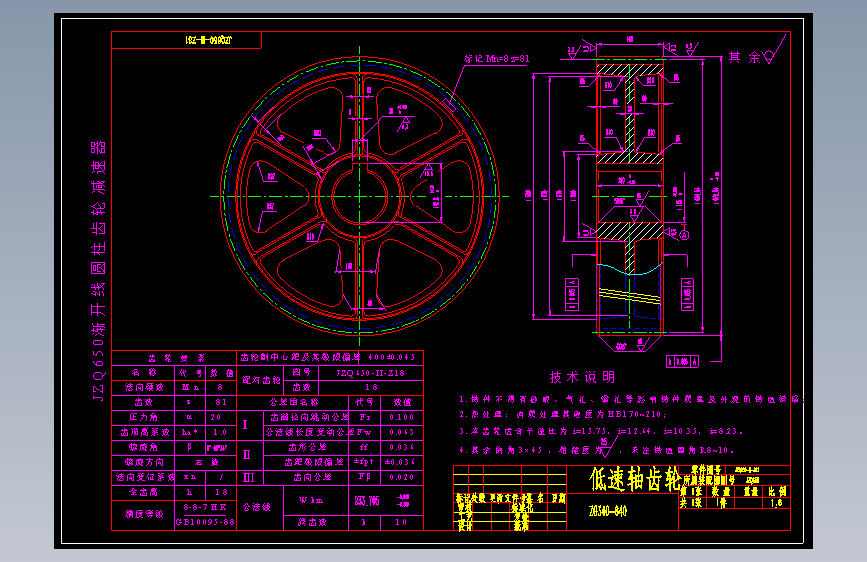The height and width of the screenshot is (562, 867).
Task: Select the Wkm symbol cell
Action: [x=316, y=501]
